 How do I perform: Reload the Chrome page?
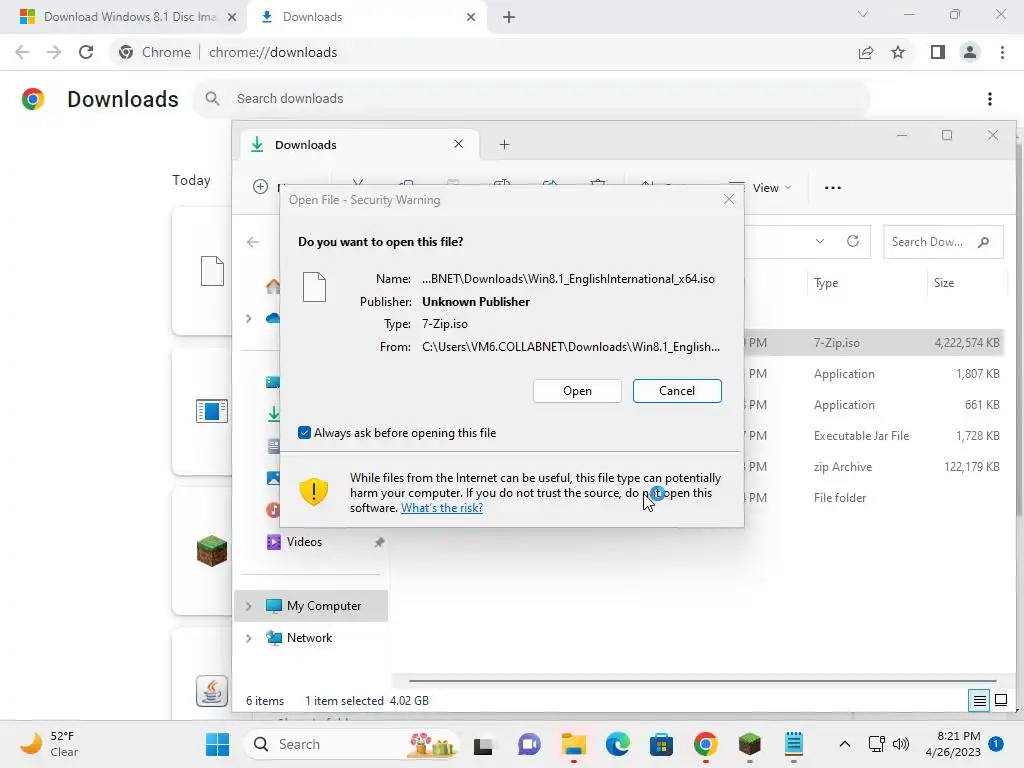click(86, 52)
